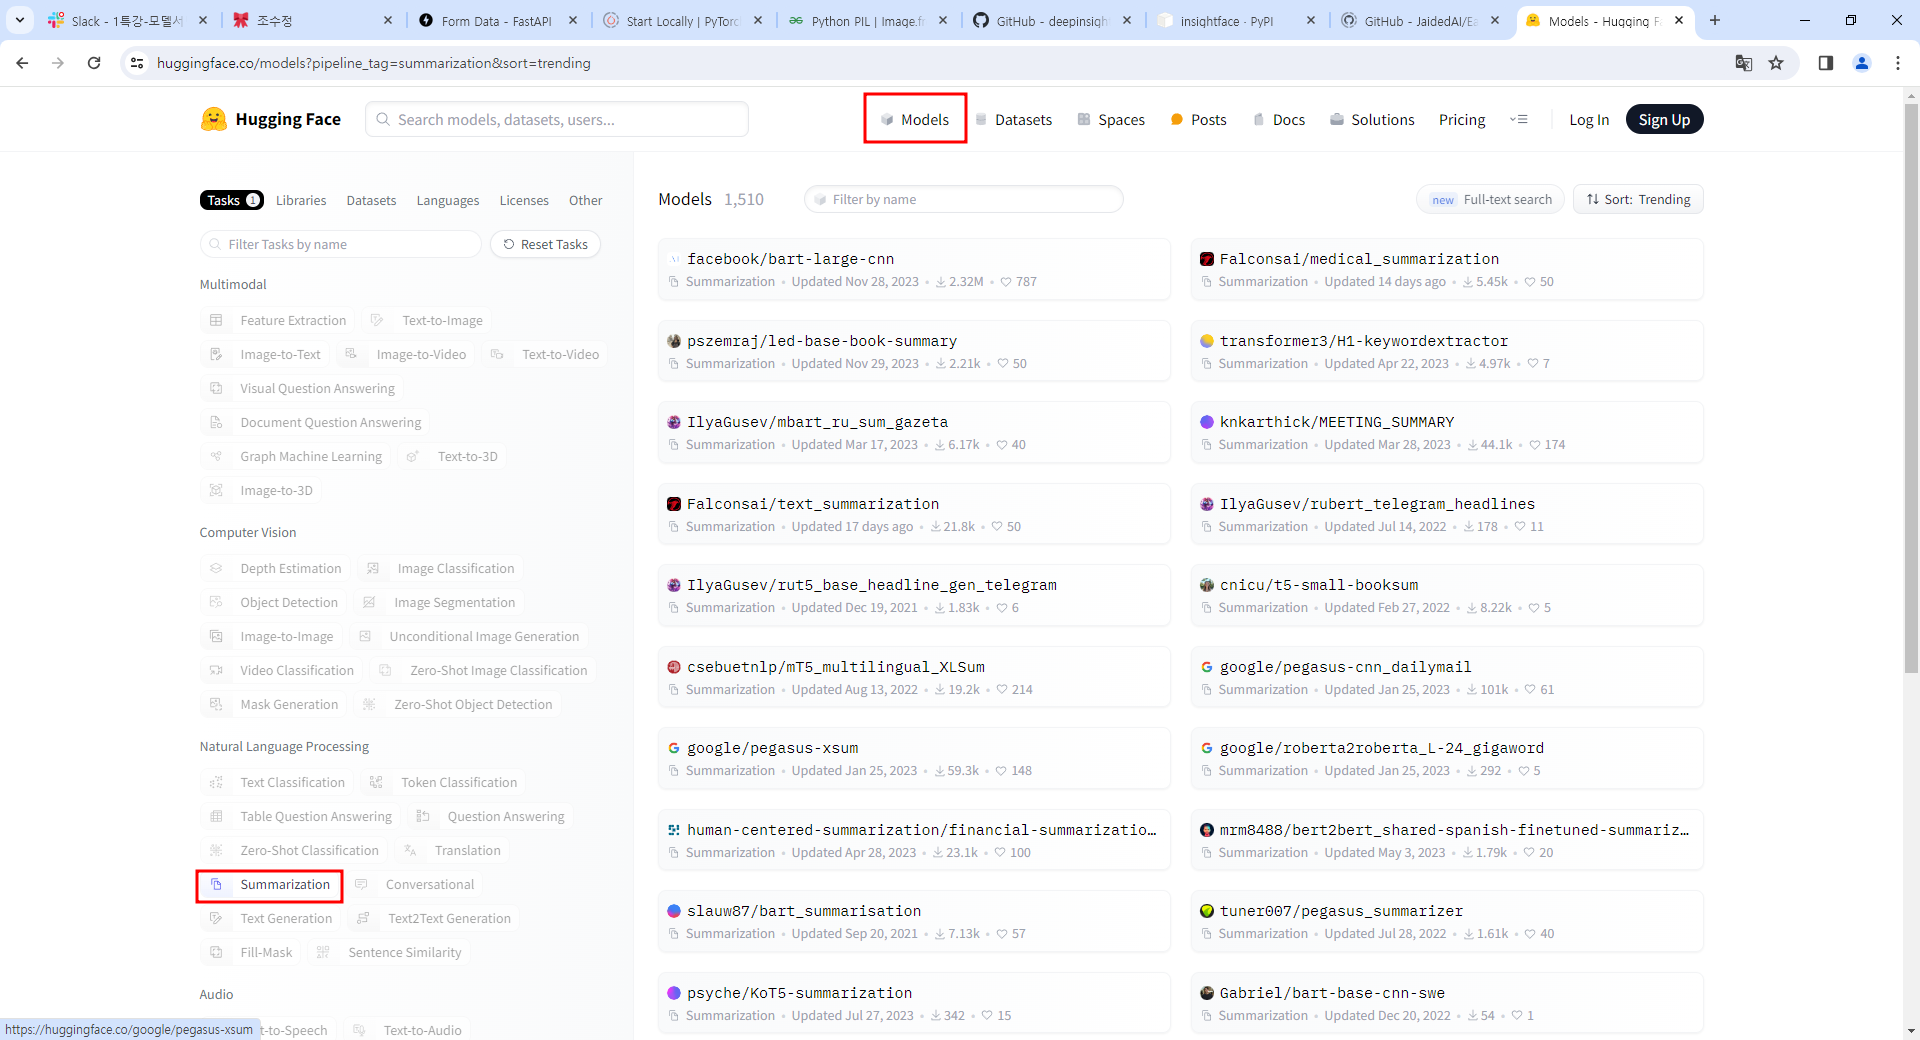Image resolution: width=1920 pixels, height=1040 pixels.
Task: Reload the page with the refresh icon
Action: (94, 63)
